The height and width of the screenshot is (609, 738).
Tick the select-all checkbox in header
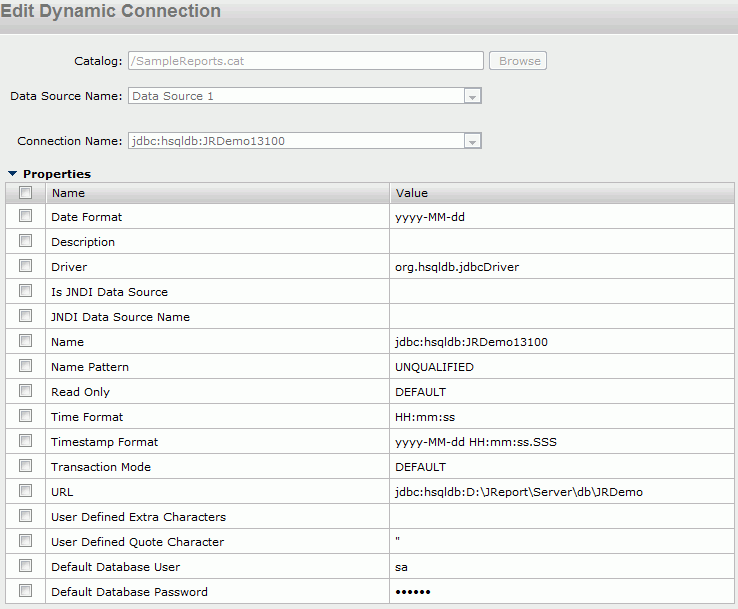(x=25, y=192)
